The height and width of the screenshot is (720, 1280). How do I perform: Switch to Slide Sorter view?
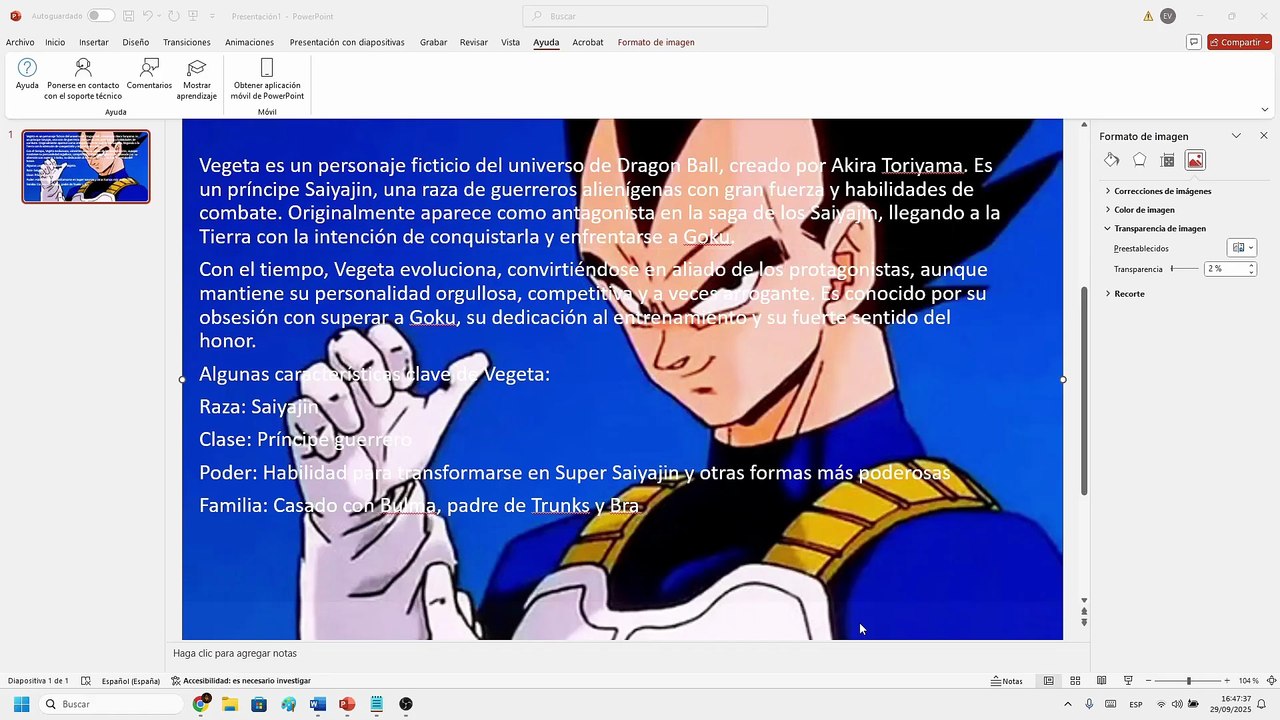(1075, 681)
